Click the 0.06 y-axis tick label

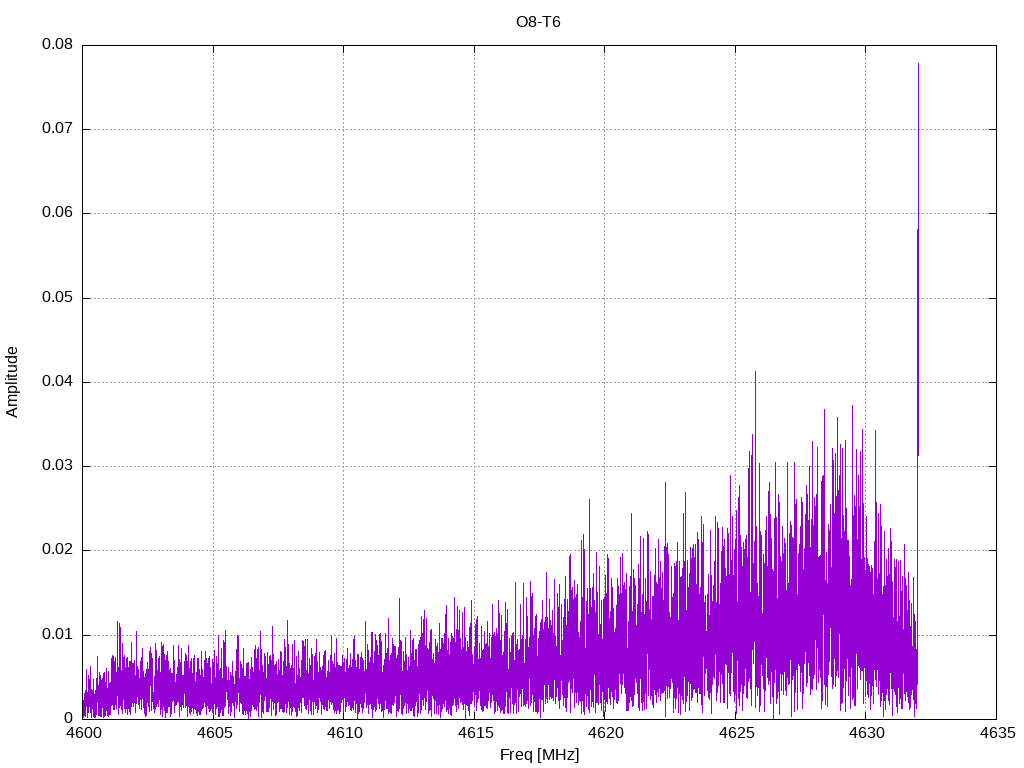click(56, 213)
